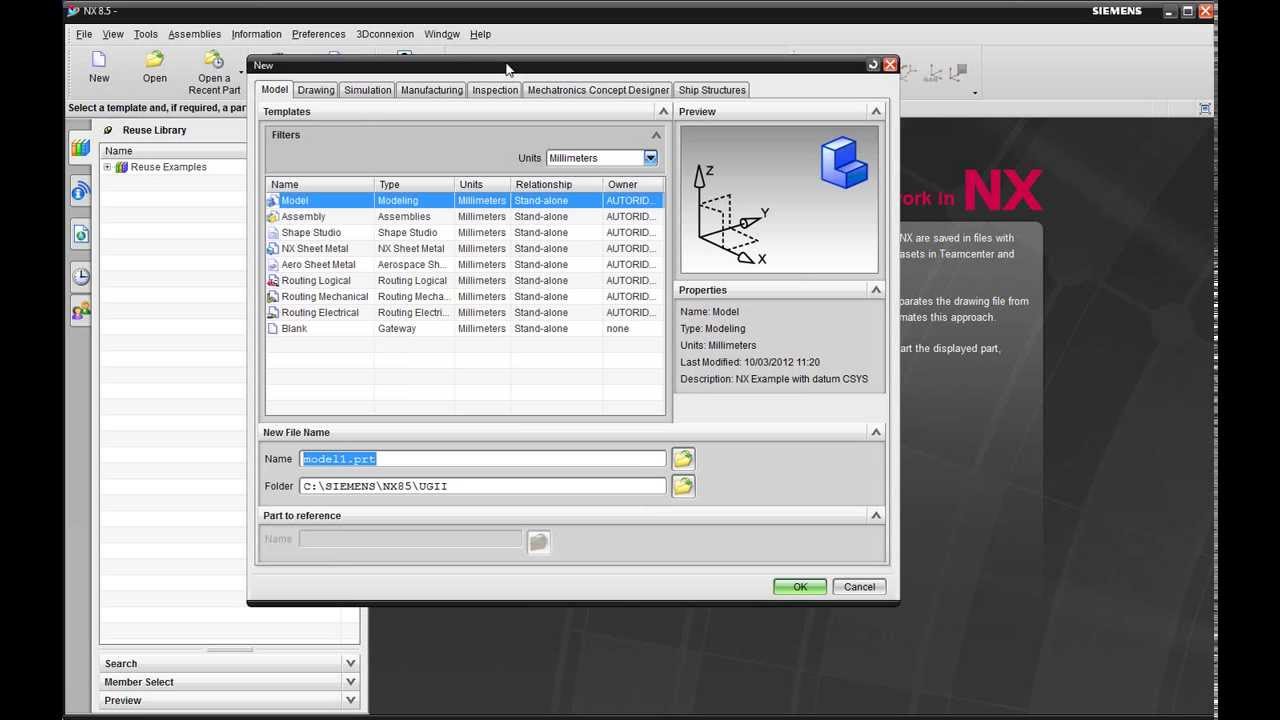Click the Routing Logical template icon
This screenshot has height=720, width=1280.
point(273,281)
